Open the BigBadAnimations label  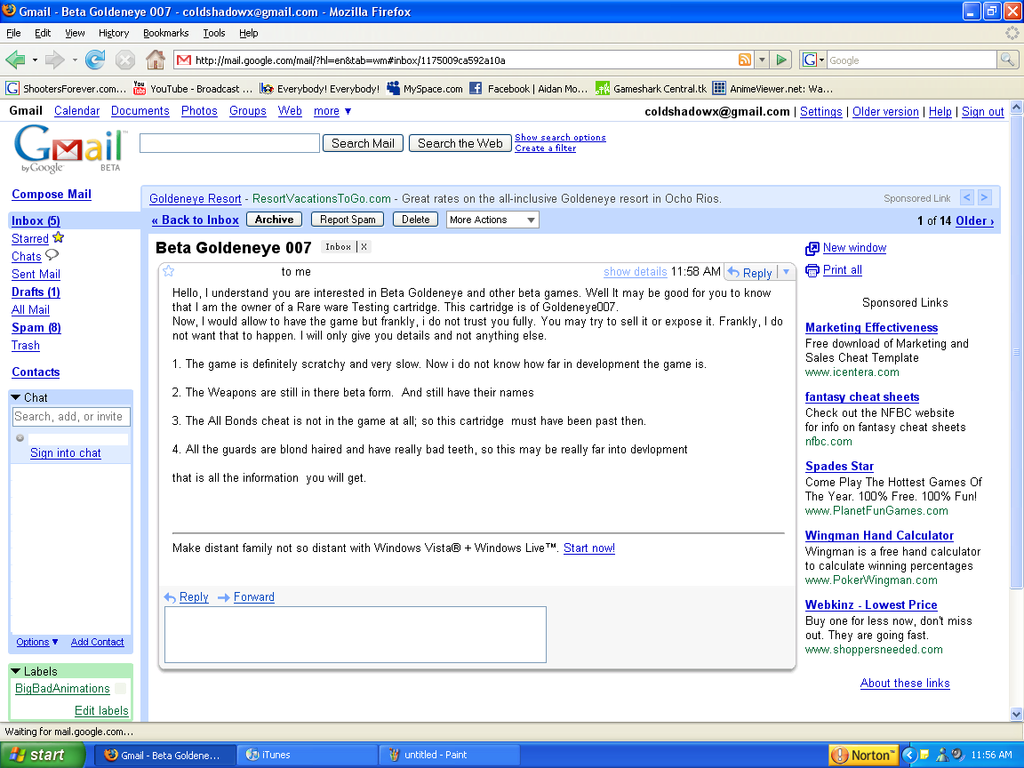[x=63, y=688]
